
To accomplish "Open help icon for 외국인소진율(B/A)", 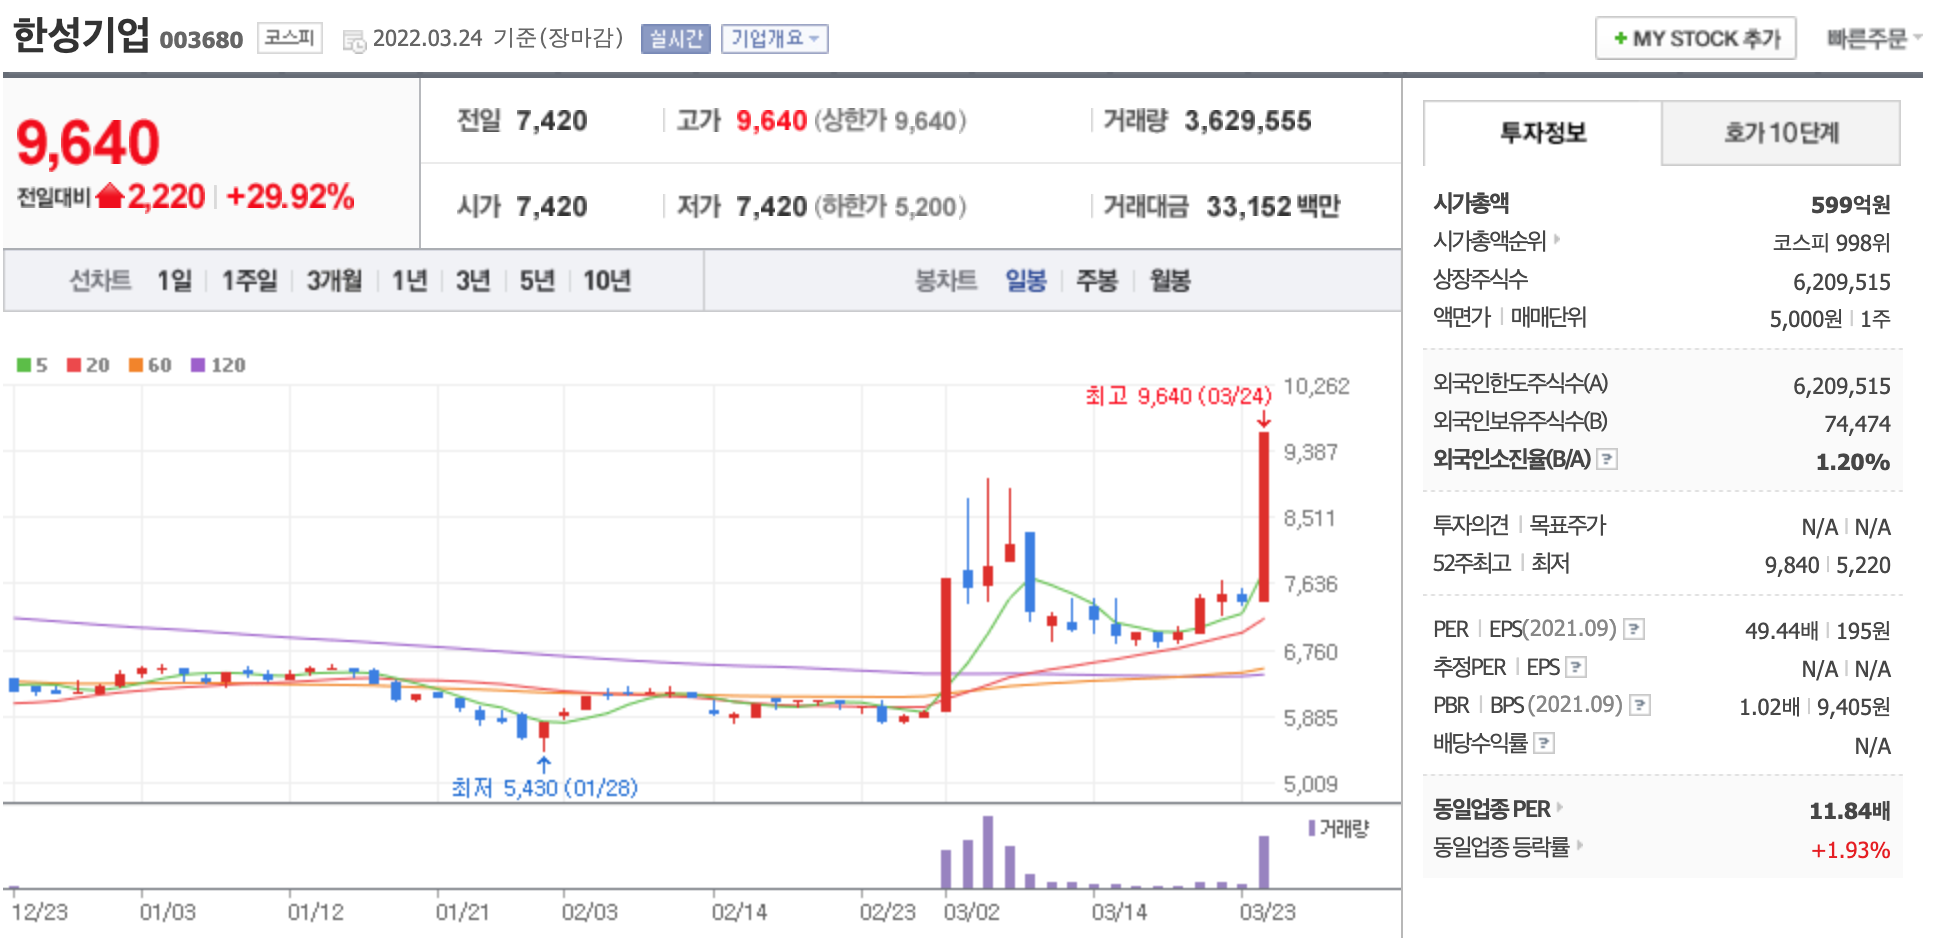I will click(x=1607, y=459).
